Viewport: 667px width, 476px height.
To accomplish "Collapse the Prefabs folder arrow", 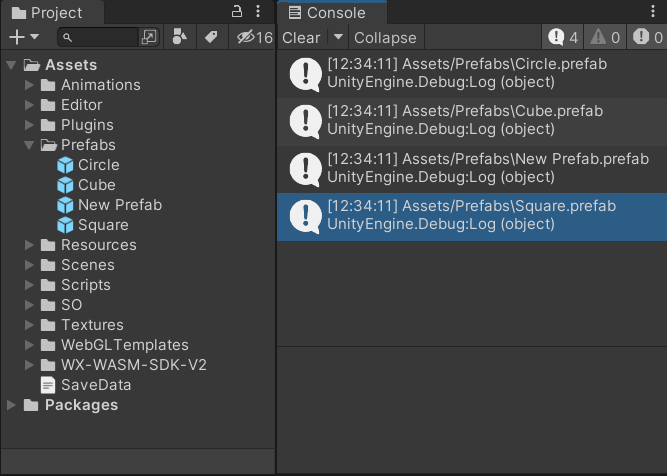I will coord(29,145).
